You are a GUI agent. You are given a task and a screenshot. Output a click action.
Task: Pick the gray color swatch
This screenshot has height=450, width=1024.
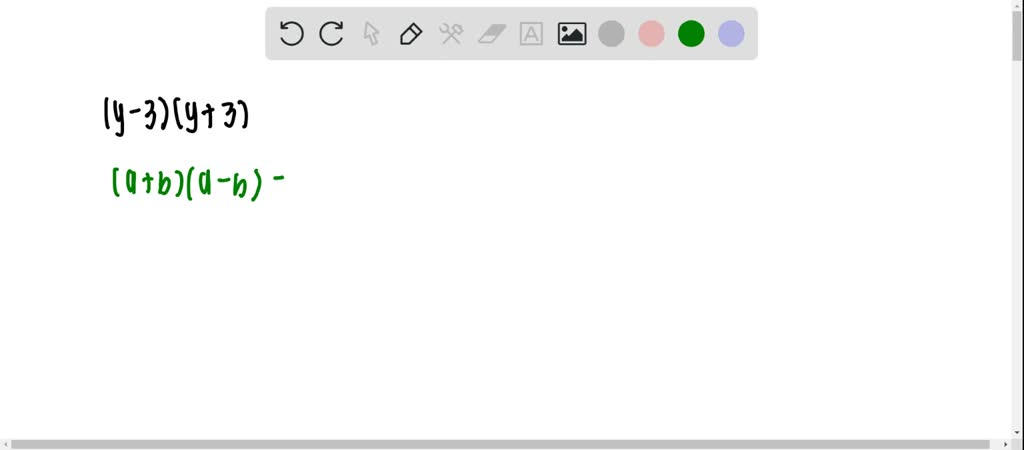coord(611,33)
